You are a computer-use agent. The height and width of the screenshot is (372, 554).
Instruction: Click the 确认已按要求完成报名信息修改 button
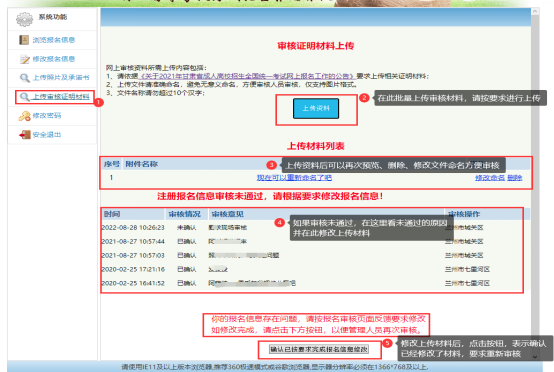[x=319, y=349]
